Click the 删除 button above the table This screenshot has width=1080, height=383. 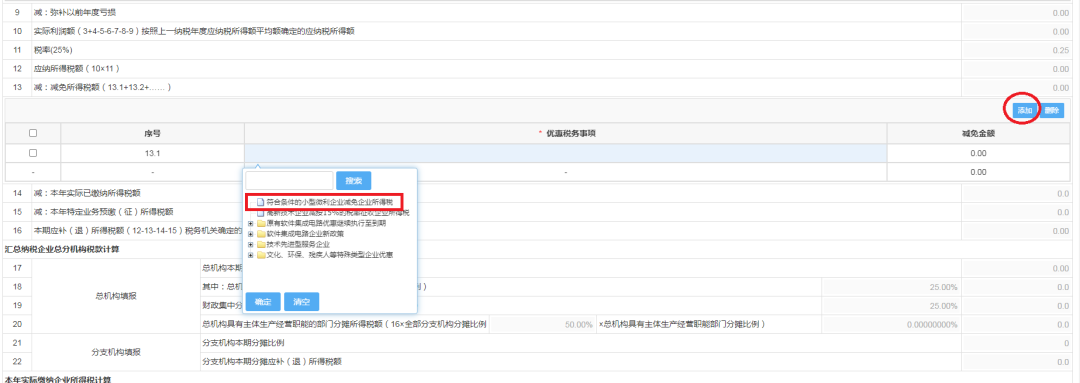pyautogui.click(x=1052, y=110)
